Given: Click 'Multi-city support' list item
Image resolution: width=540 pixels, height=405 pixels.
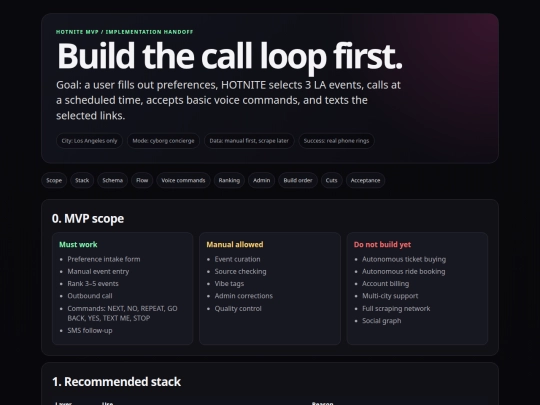Looking at the screenshot, I should 390,296.
